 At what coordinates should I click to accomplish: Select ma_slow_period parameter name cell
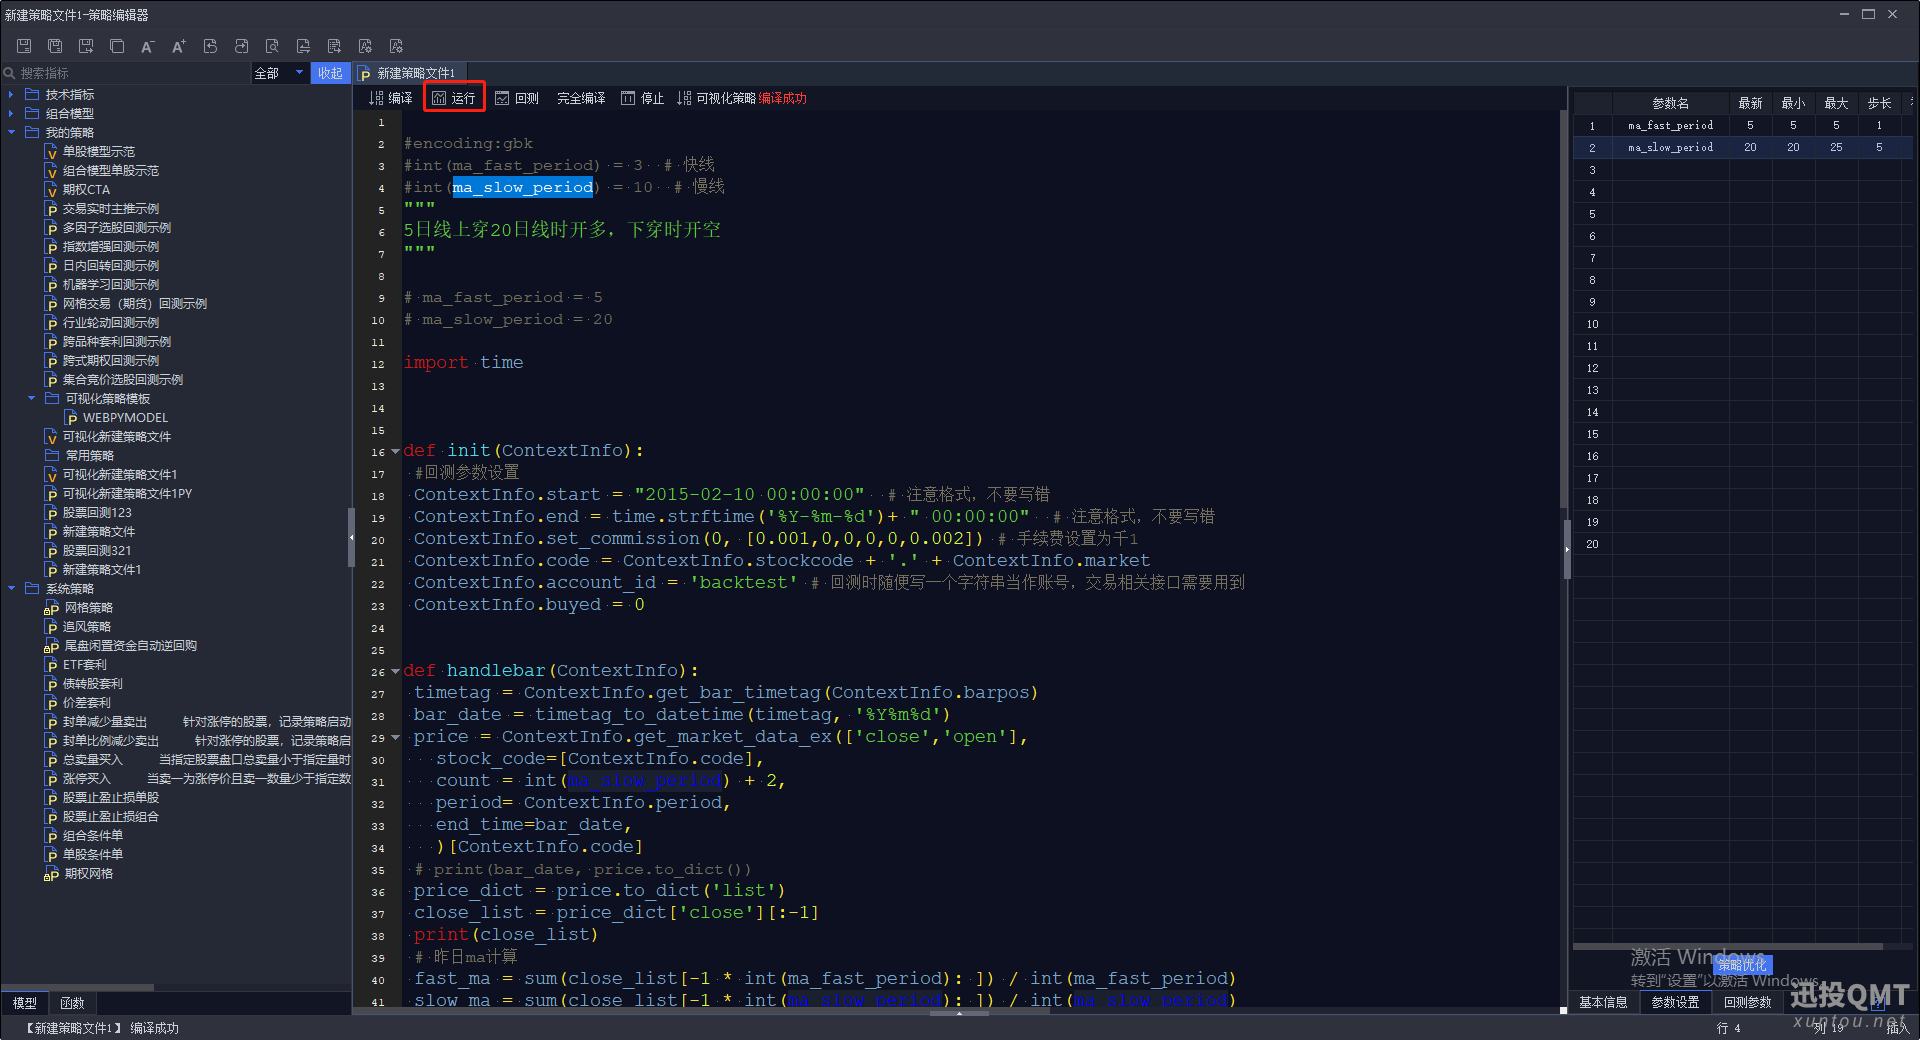click(x=1670, y=147)
